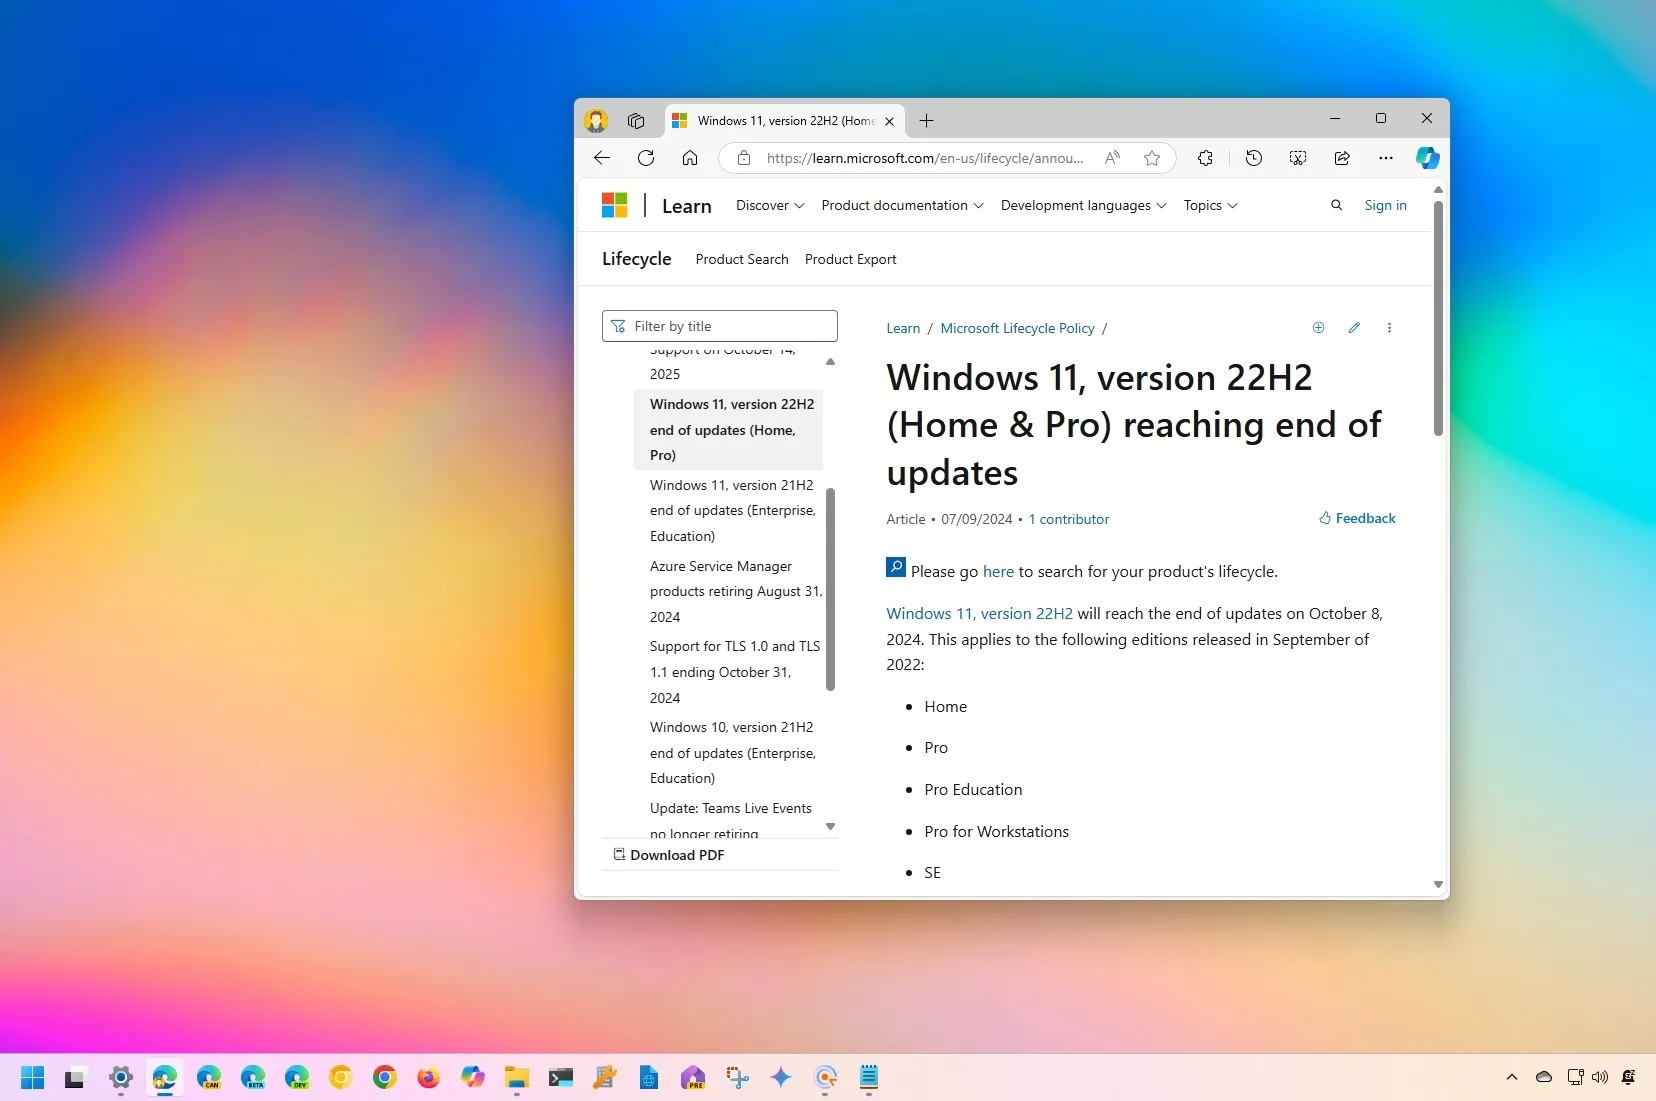1656x1101 pixels.
Task: Expand the Product documentation dropdown
Action: click(x=902, y=205)
